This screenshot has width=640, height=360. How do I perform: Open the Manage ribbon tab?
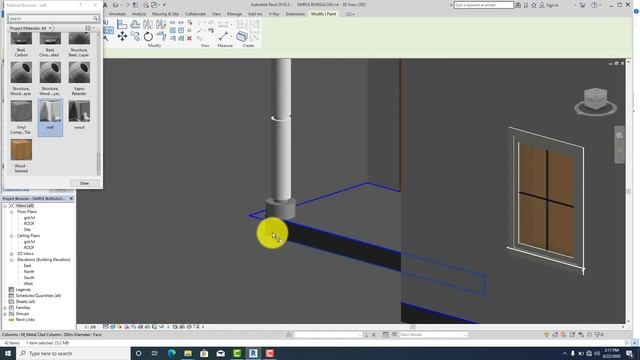pos(234,14)
